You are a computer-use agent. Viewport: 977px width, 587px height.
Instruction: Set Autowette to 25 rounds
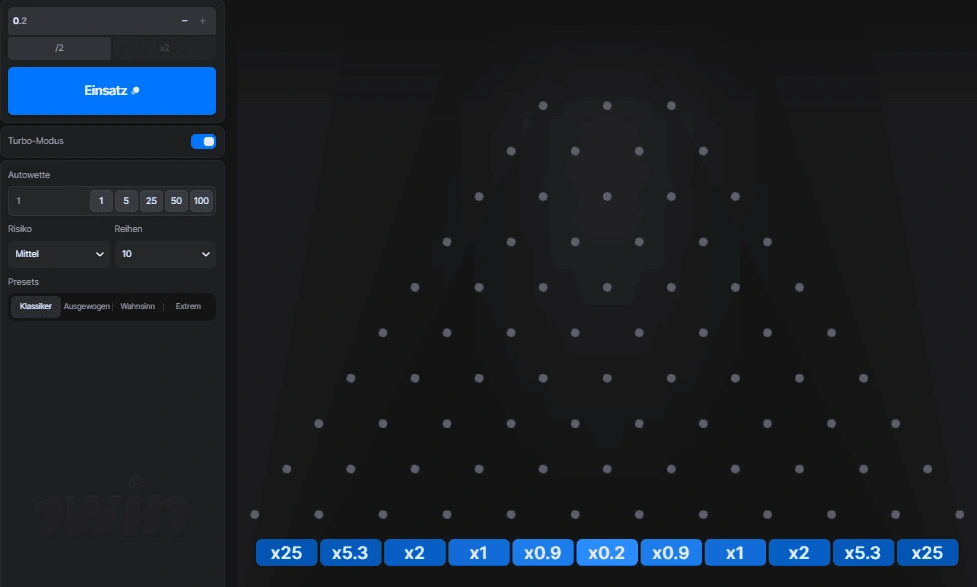tap(151, 201)
